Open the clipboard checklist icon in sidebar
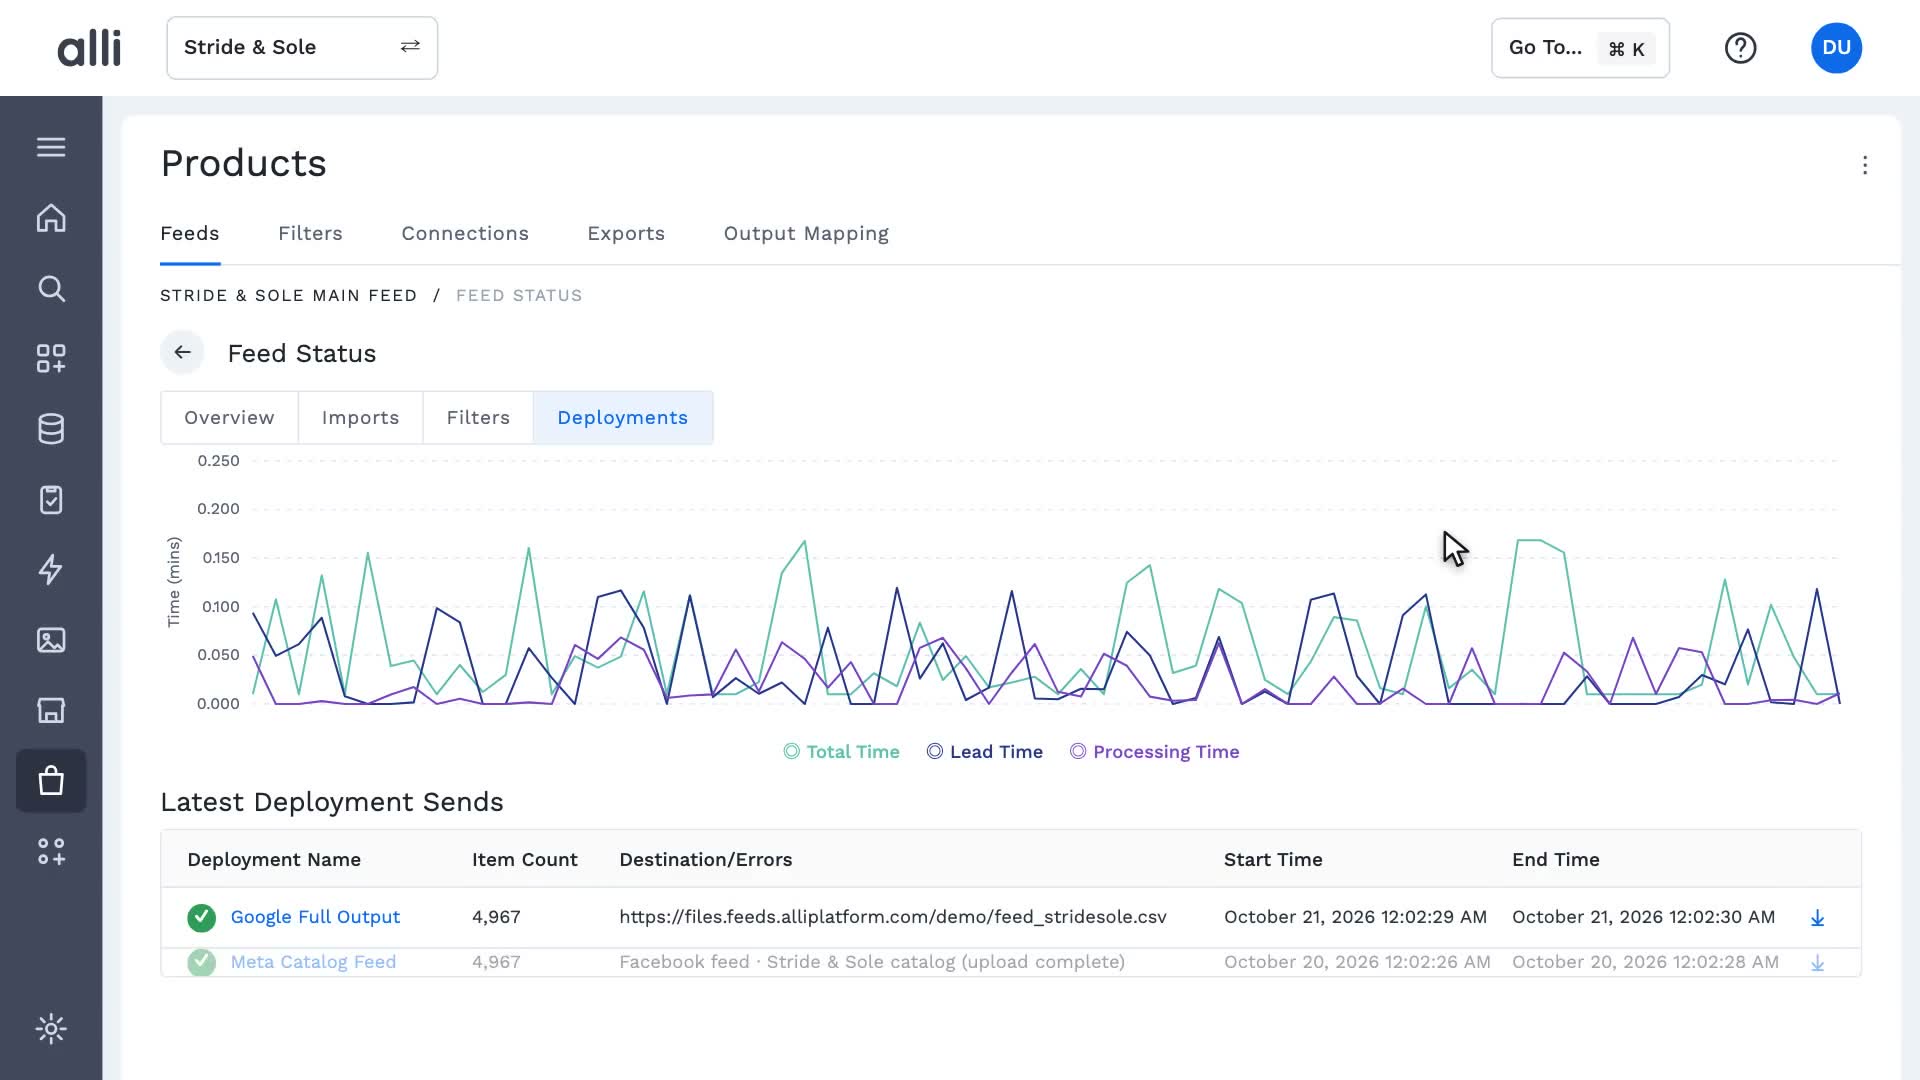The height and width of the screenshot is (1080, 1920). 51,499
